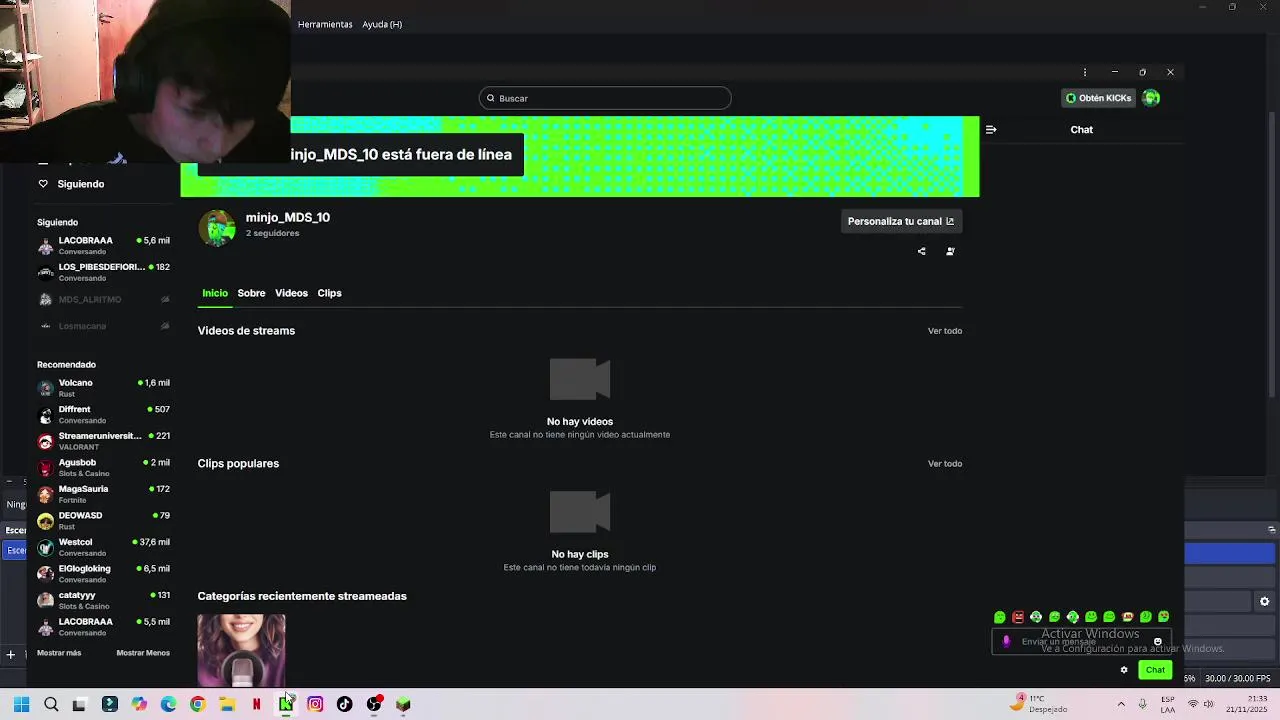Viewport: 1280px width, 720px height.
Task: Open recommended channel Streameruniversit
Action: point(103,441)
